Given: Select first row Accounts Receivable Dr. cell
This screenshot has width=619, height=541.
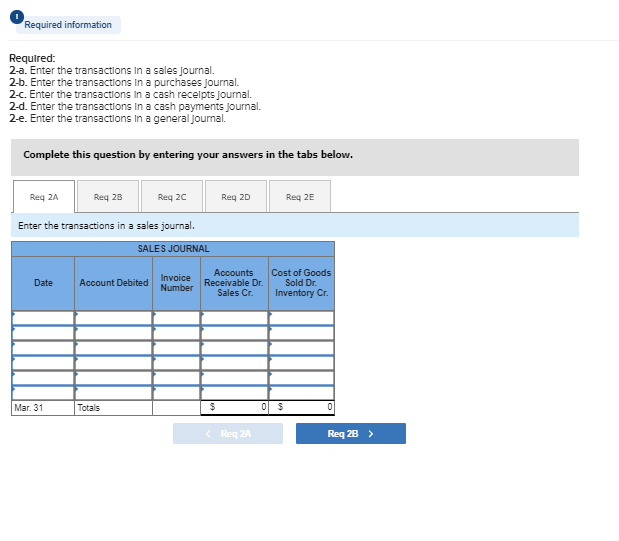Looking at the screenshot, I should (234, 318).
